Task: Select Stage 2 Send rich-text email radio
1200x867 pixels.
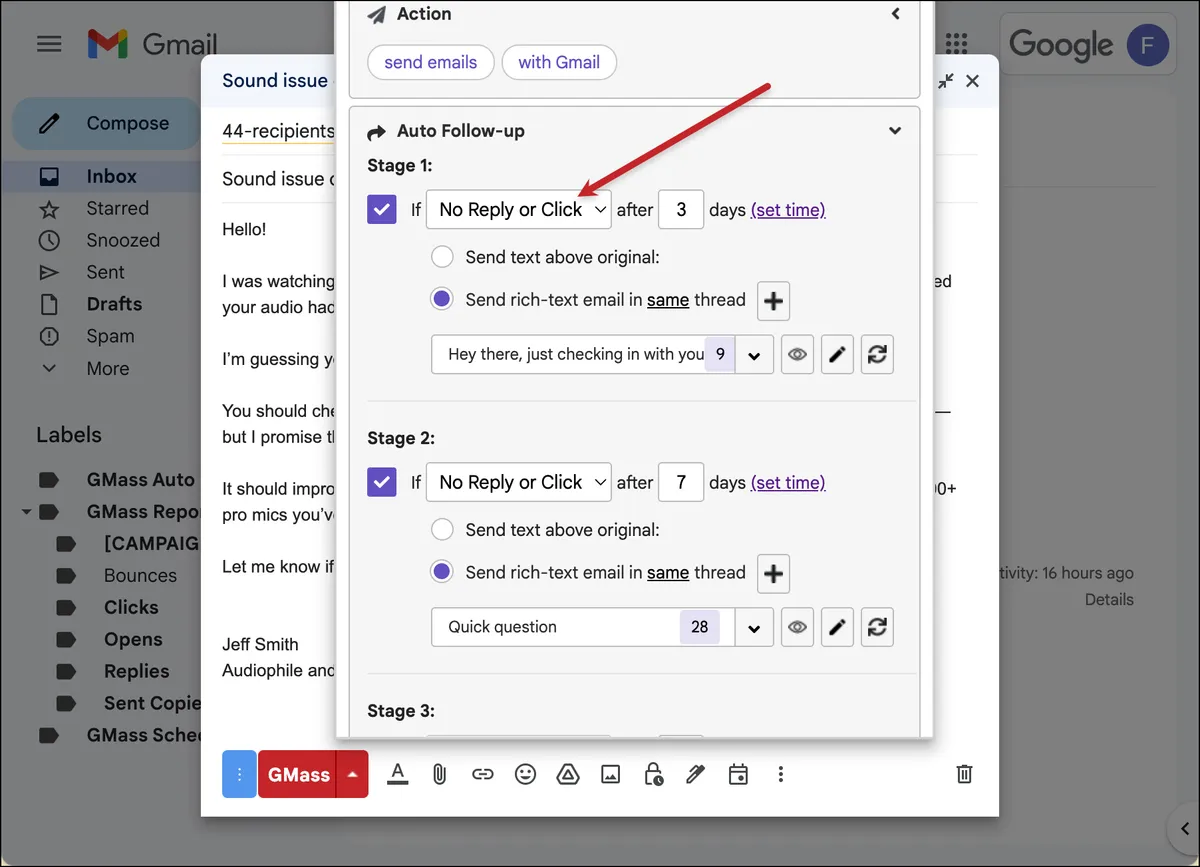Action: pyautogui.click(x=442, y=572)
